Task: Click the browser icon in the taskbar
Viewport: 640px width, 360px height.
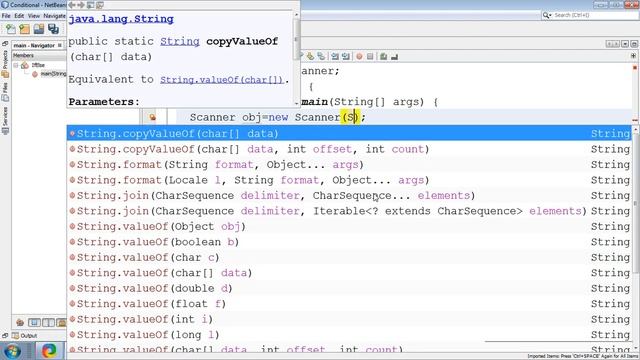Action: coord(49,351)
